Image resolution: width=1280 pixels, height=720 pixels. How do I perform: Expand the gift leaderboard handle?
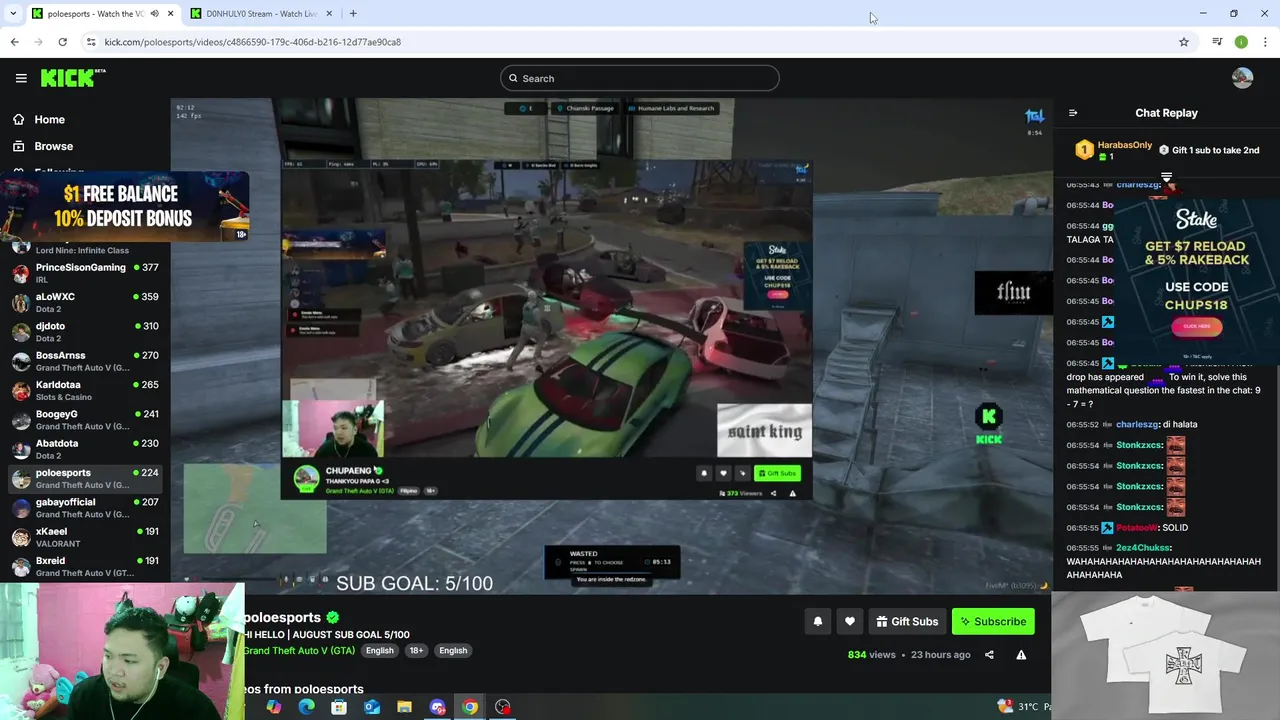(x=1166, y=176)
